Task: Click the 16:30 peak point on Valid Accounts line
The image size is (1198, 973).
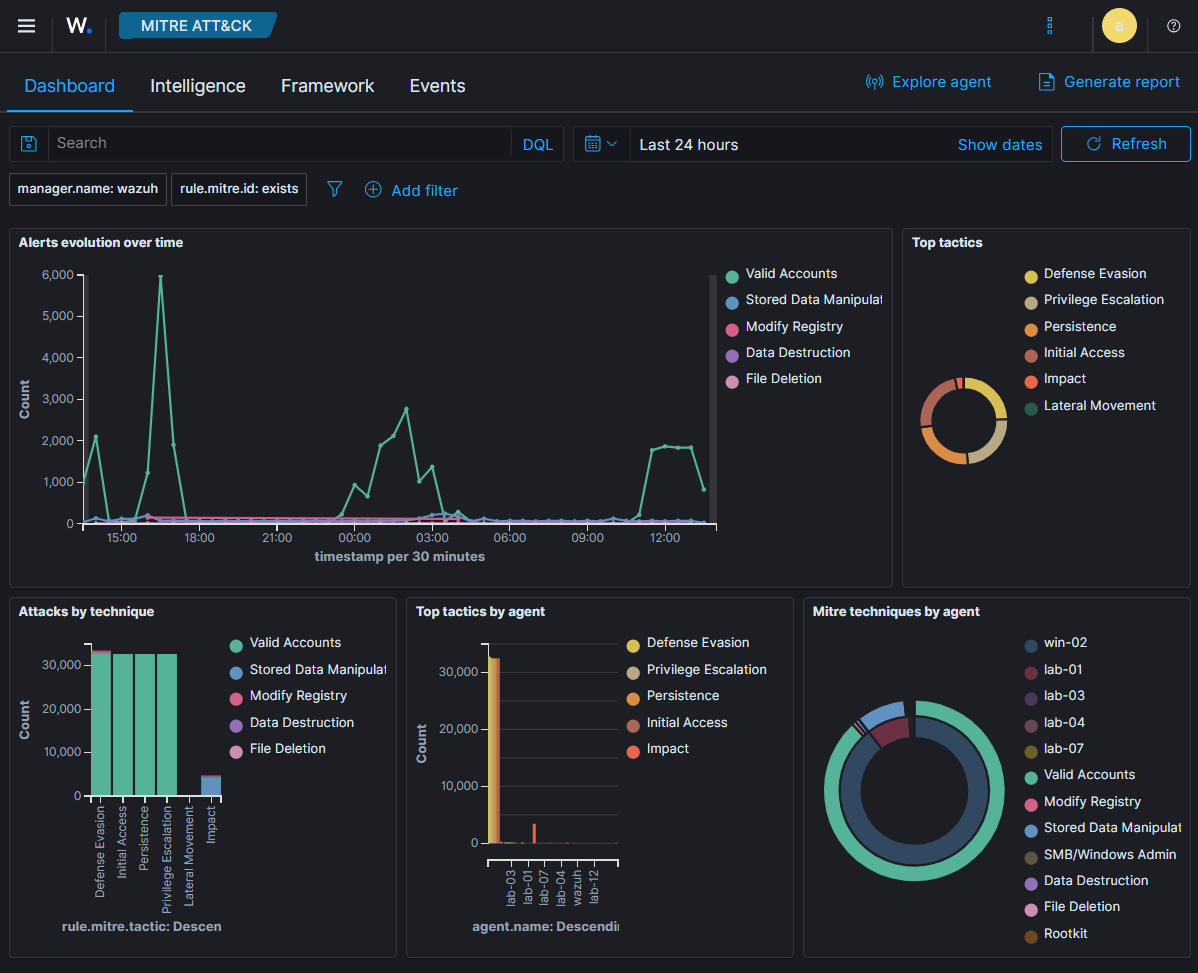Action: pyautogui.click(x=160, y=276)
